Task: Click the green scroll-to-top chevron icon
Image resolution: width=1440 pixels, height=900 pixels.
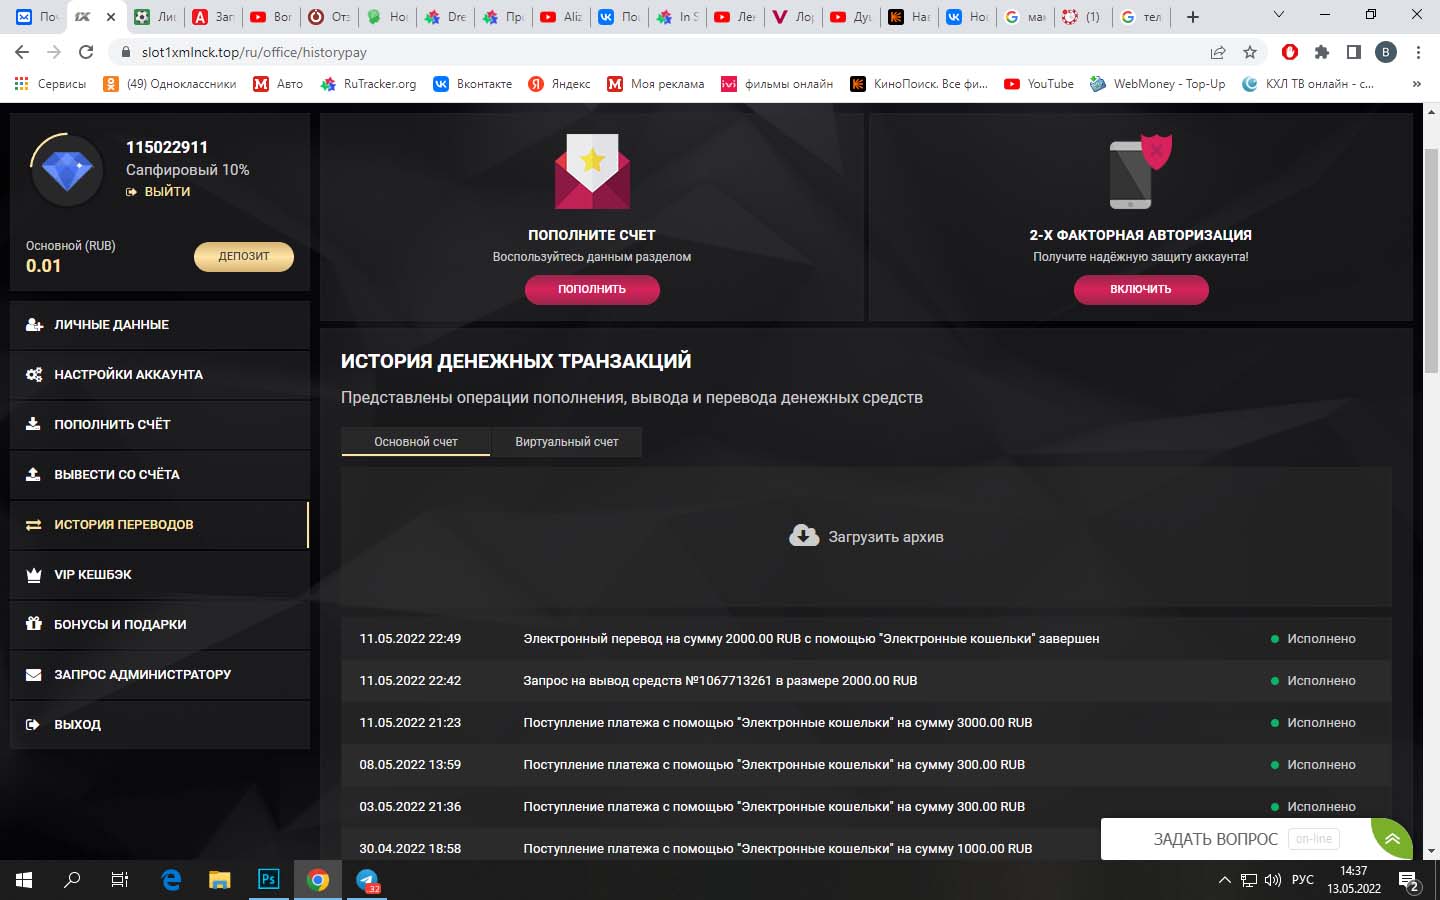Action: (x=1392, y=839)
